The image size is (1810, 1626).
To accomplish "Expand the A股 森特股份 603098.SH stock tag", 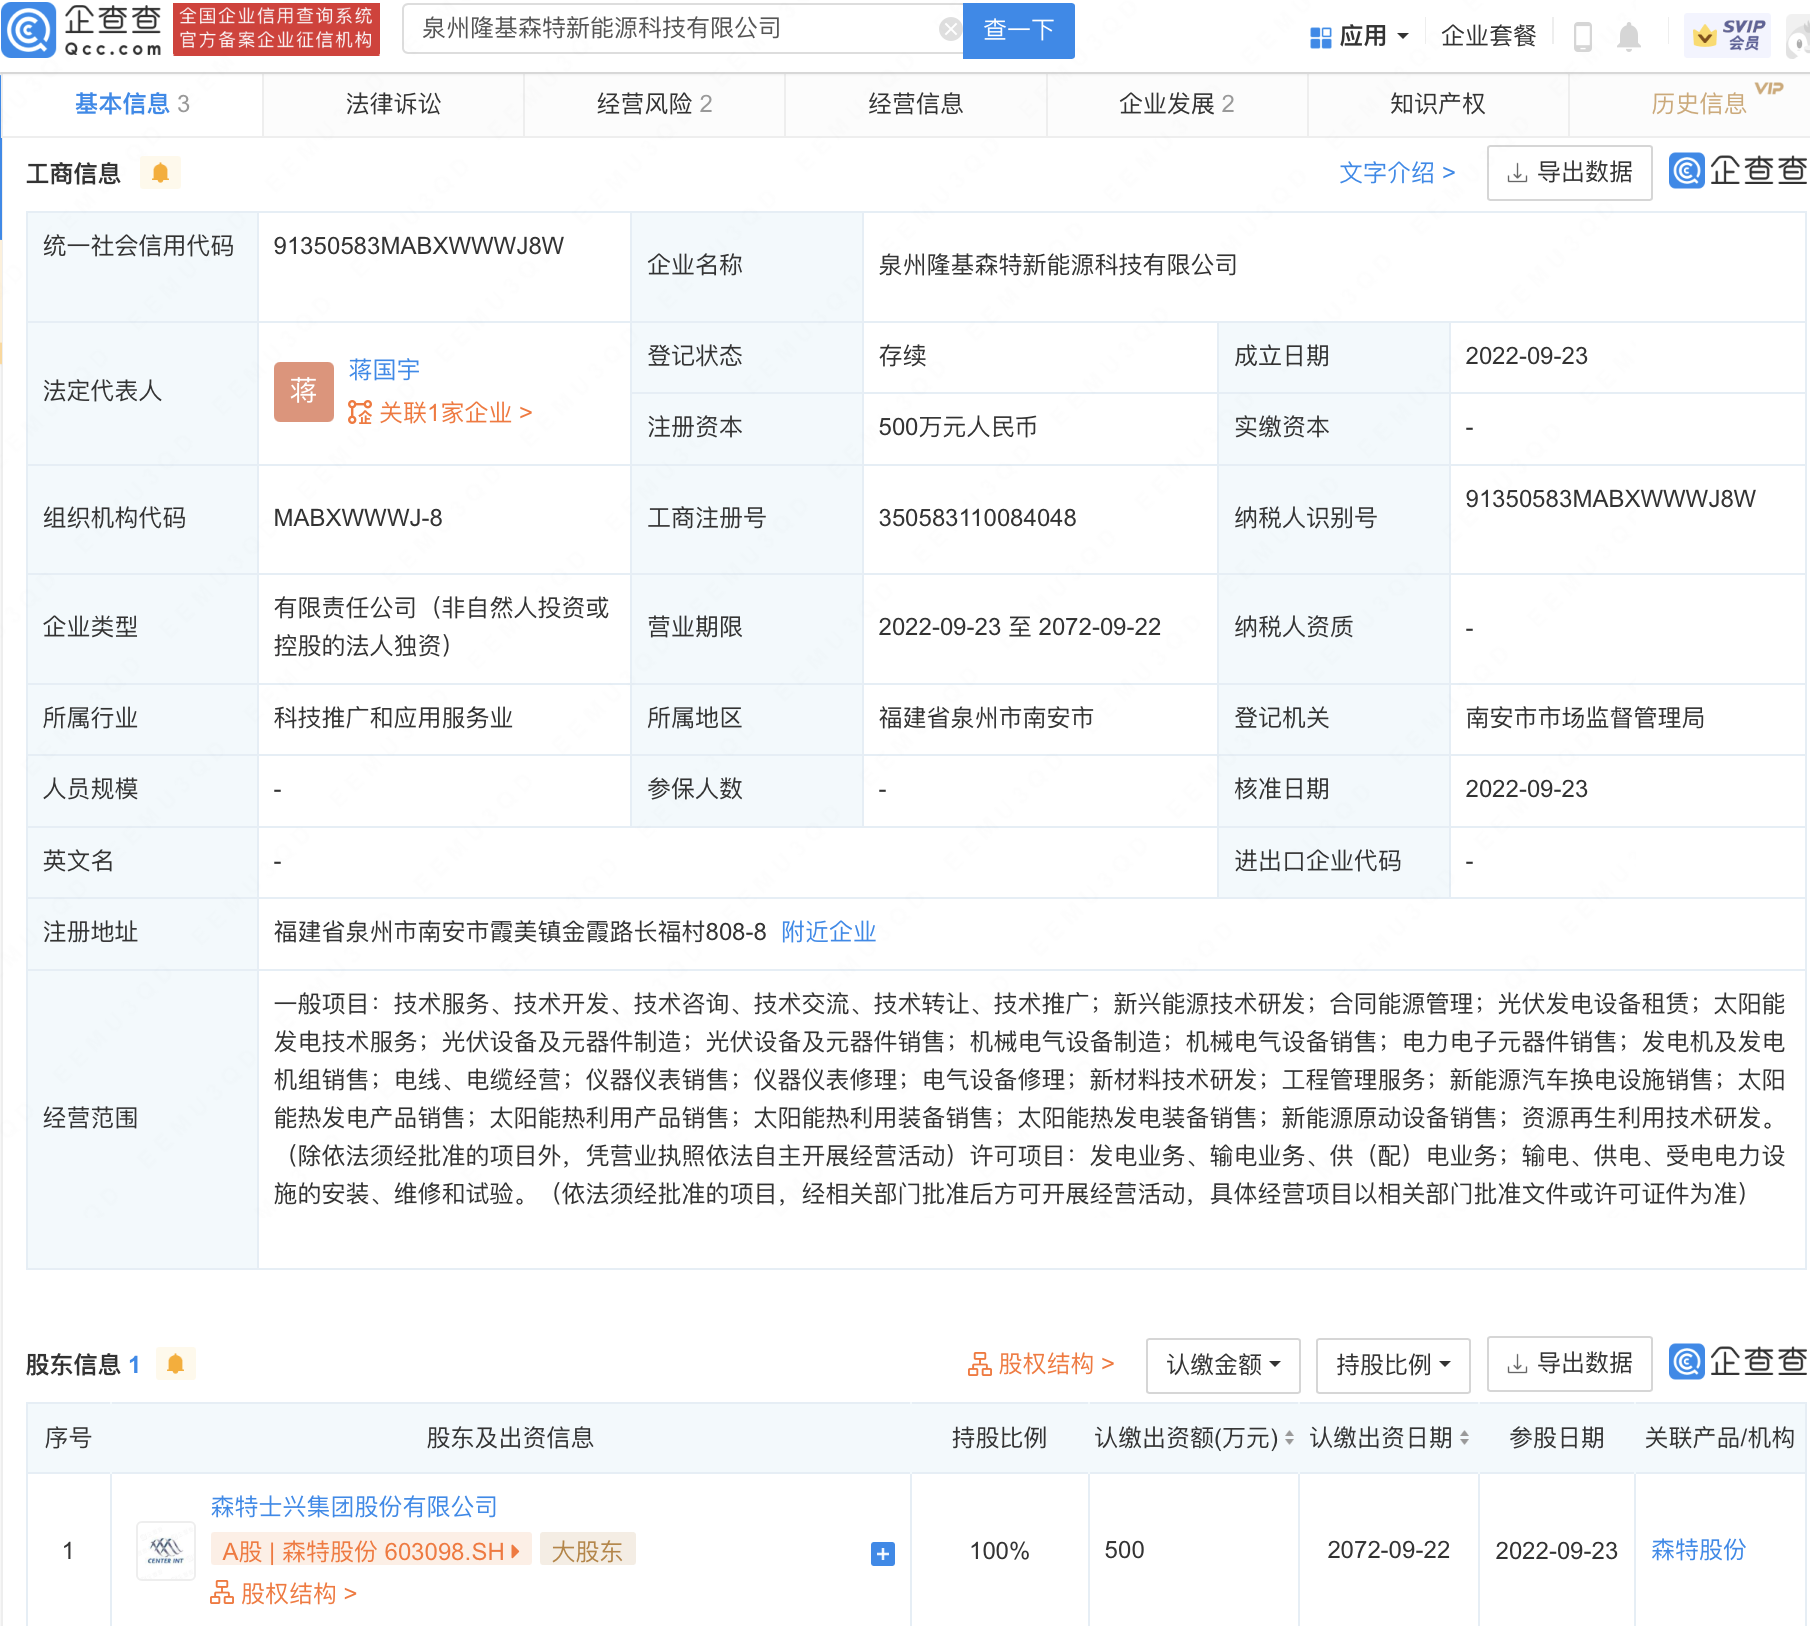I will point(371,1551).
